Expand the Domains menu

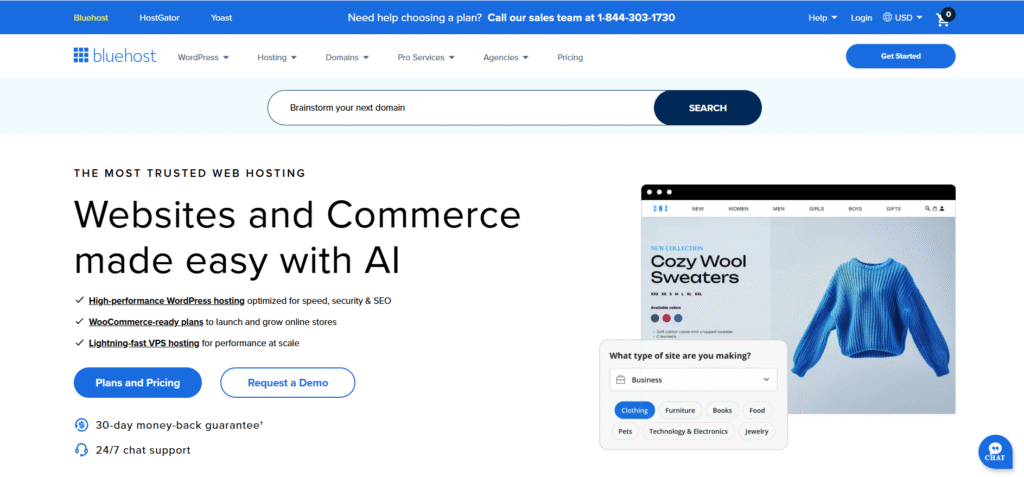[x=347, y=58]
